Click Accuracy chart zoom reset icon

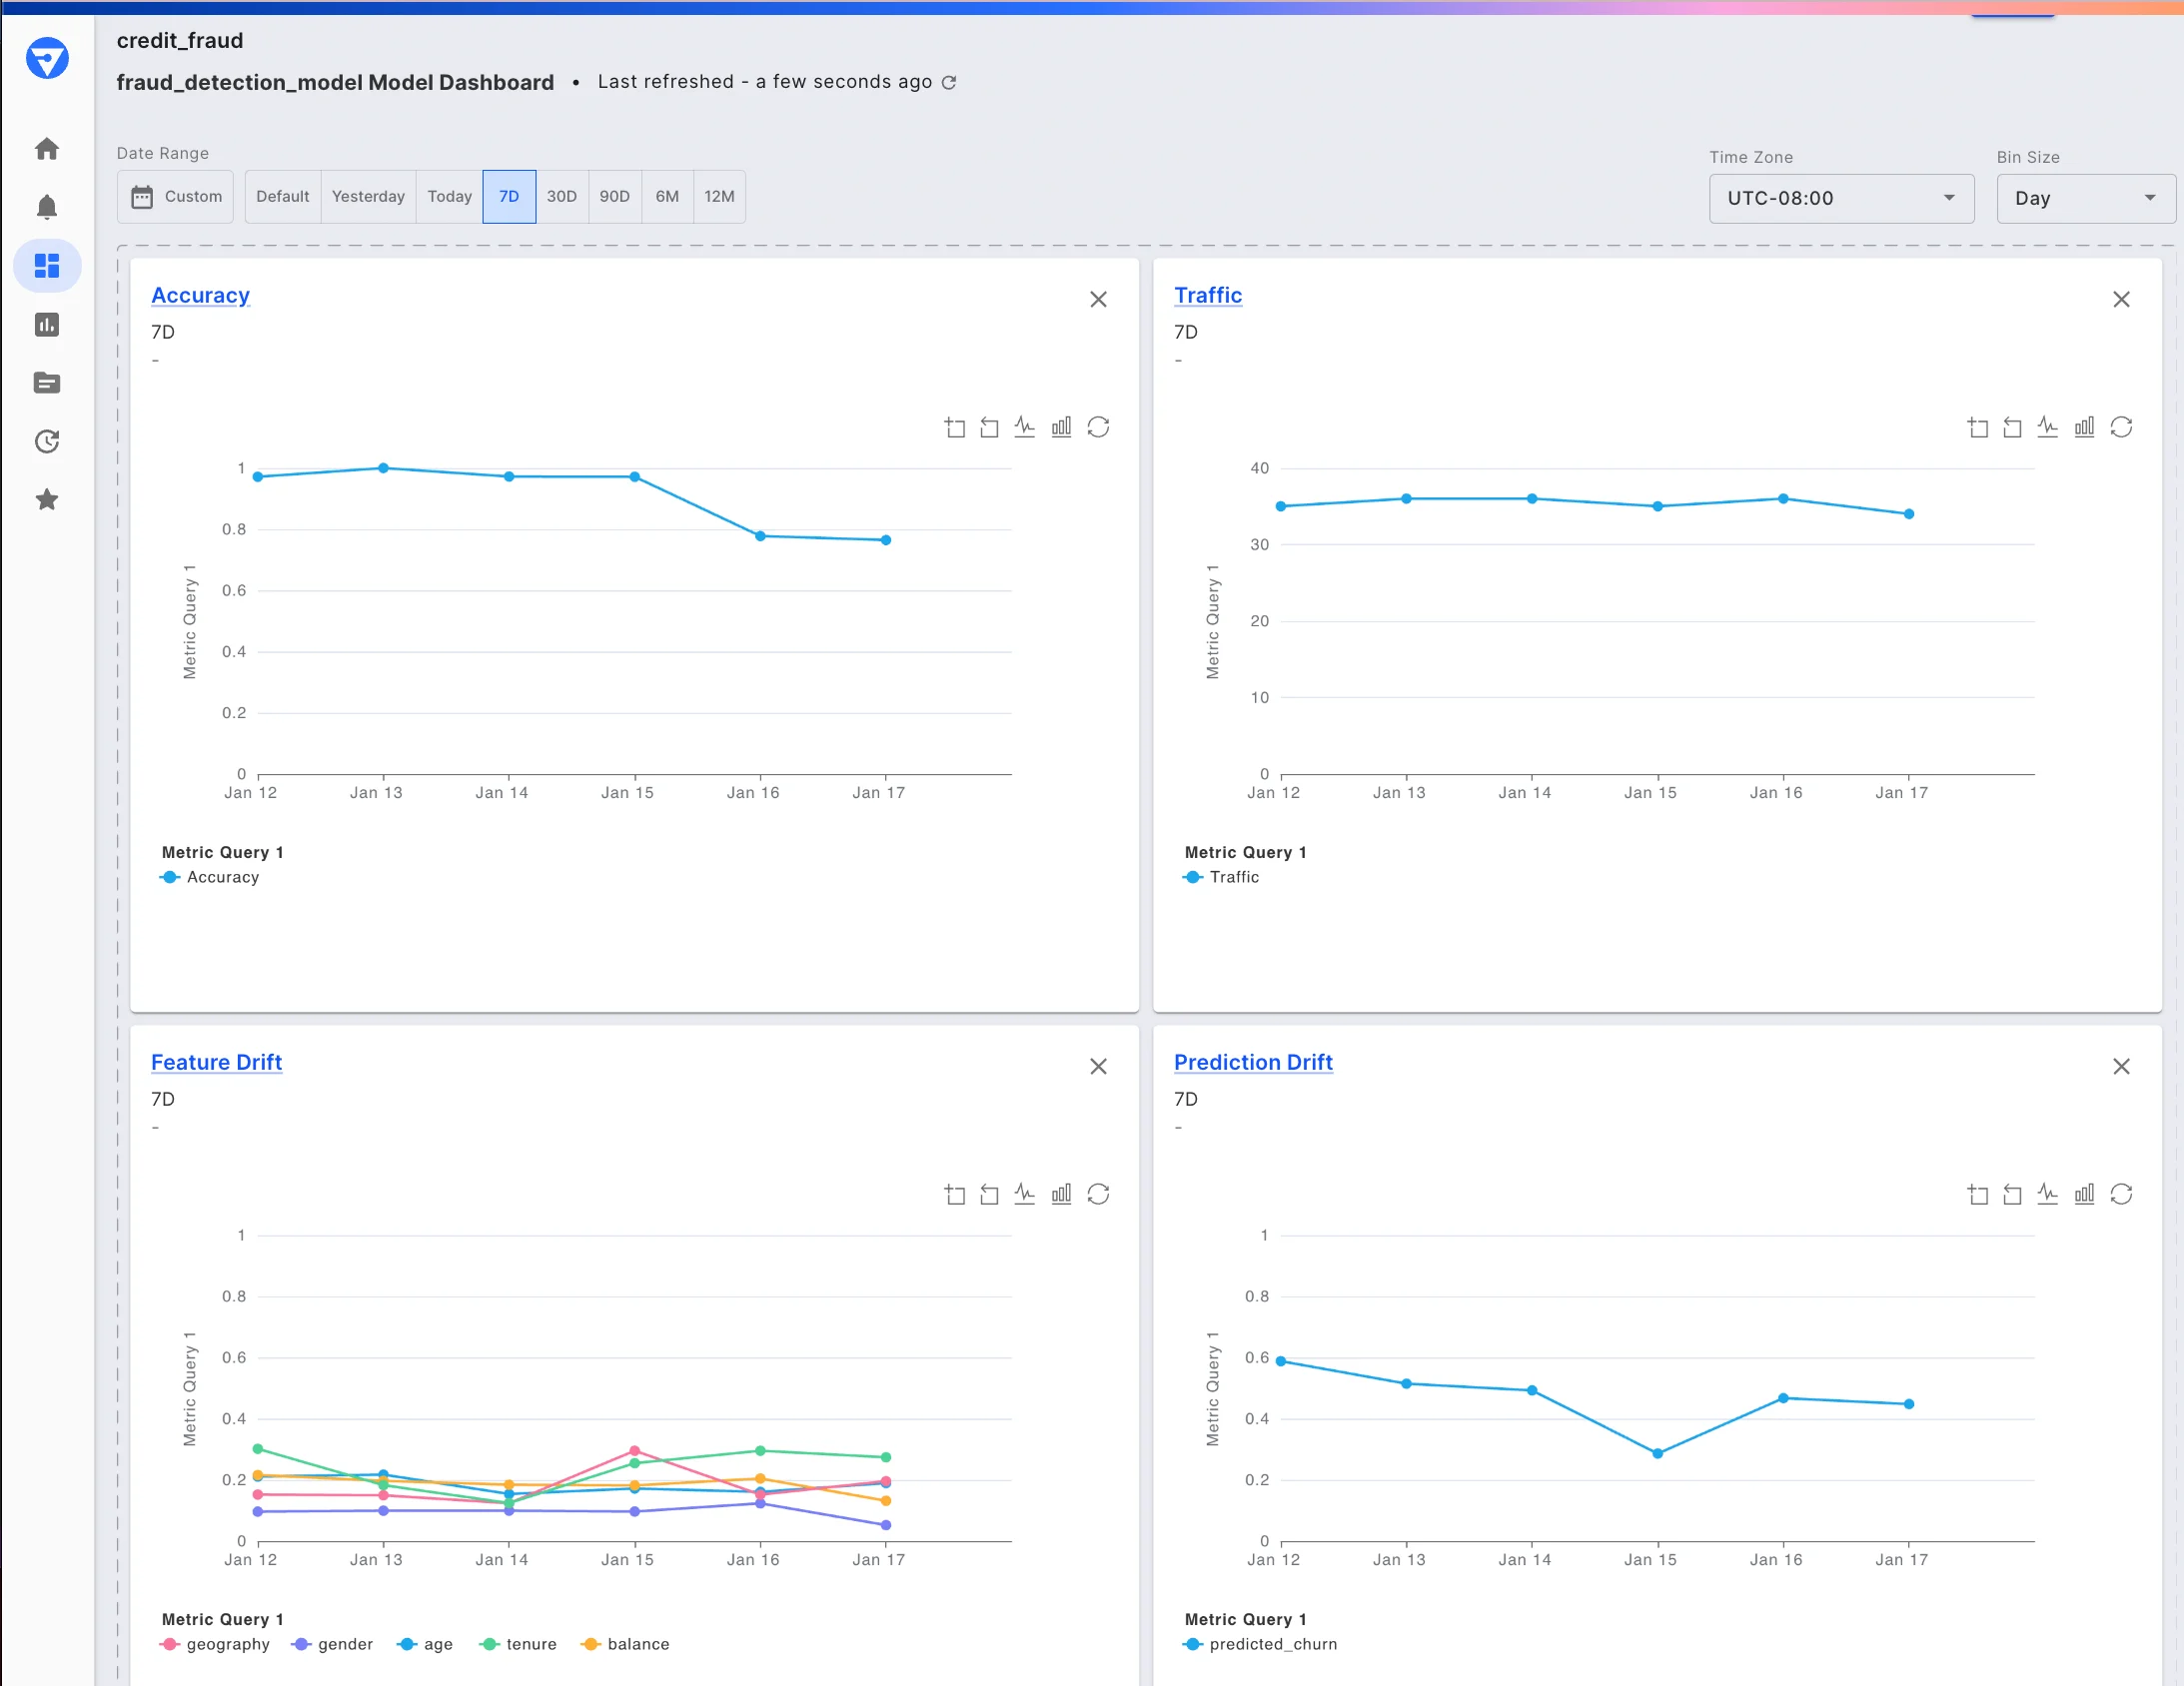(x=989, y=427)
